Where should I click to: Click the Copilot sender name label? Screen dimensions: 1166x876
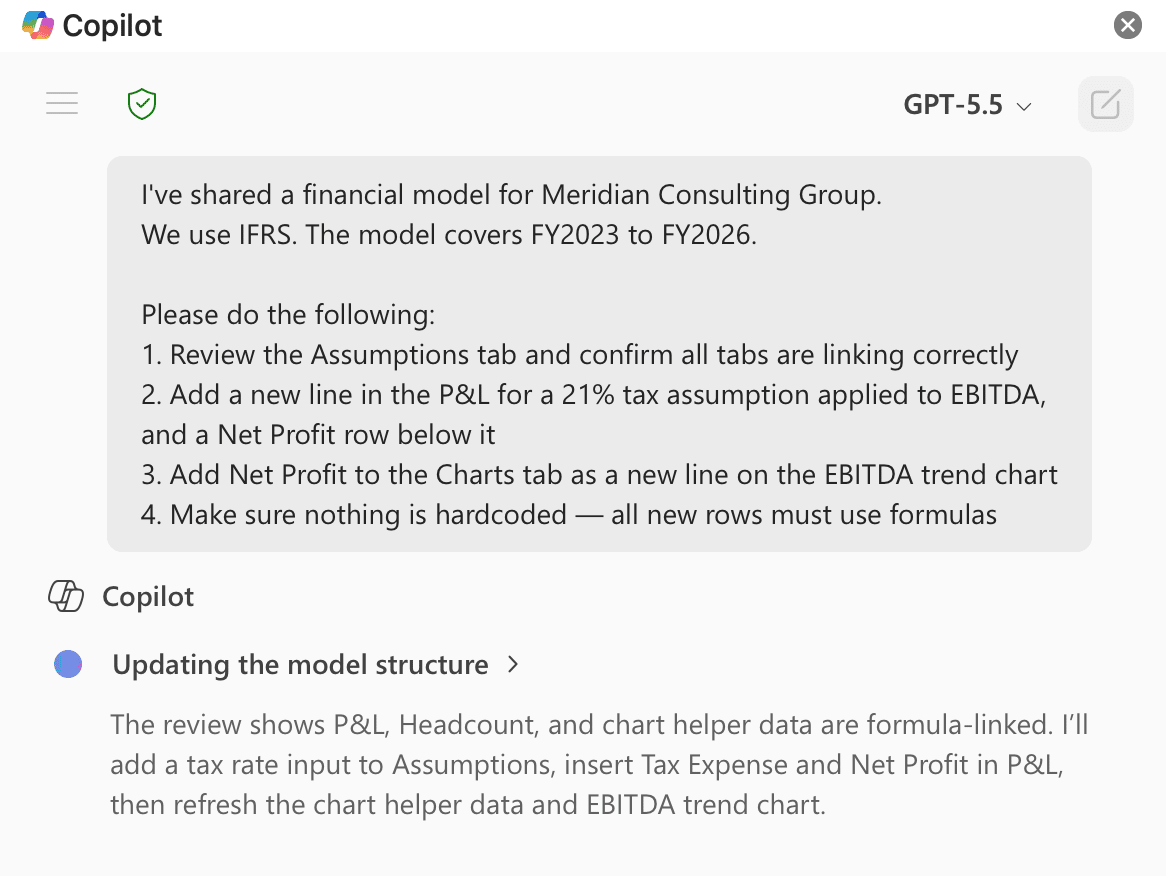click(148, 596)
